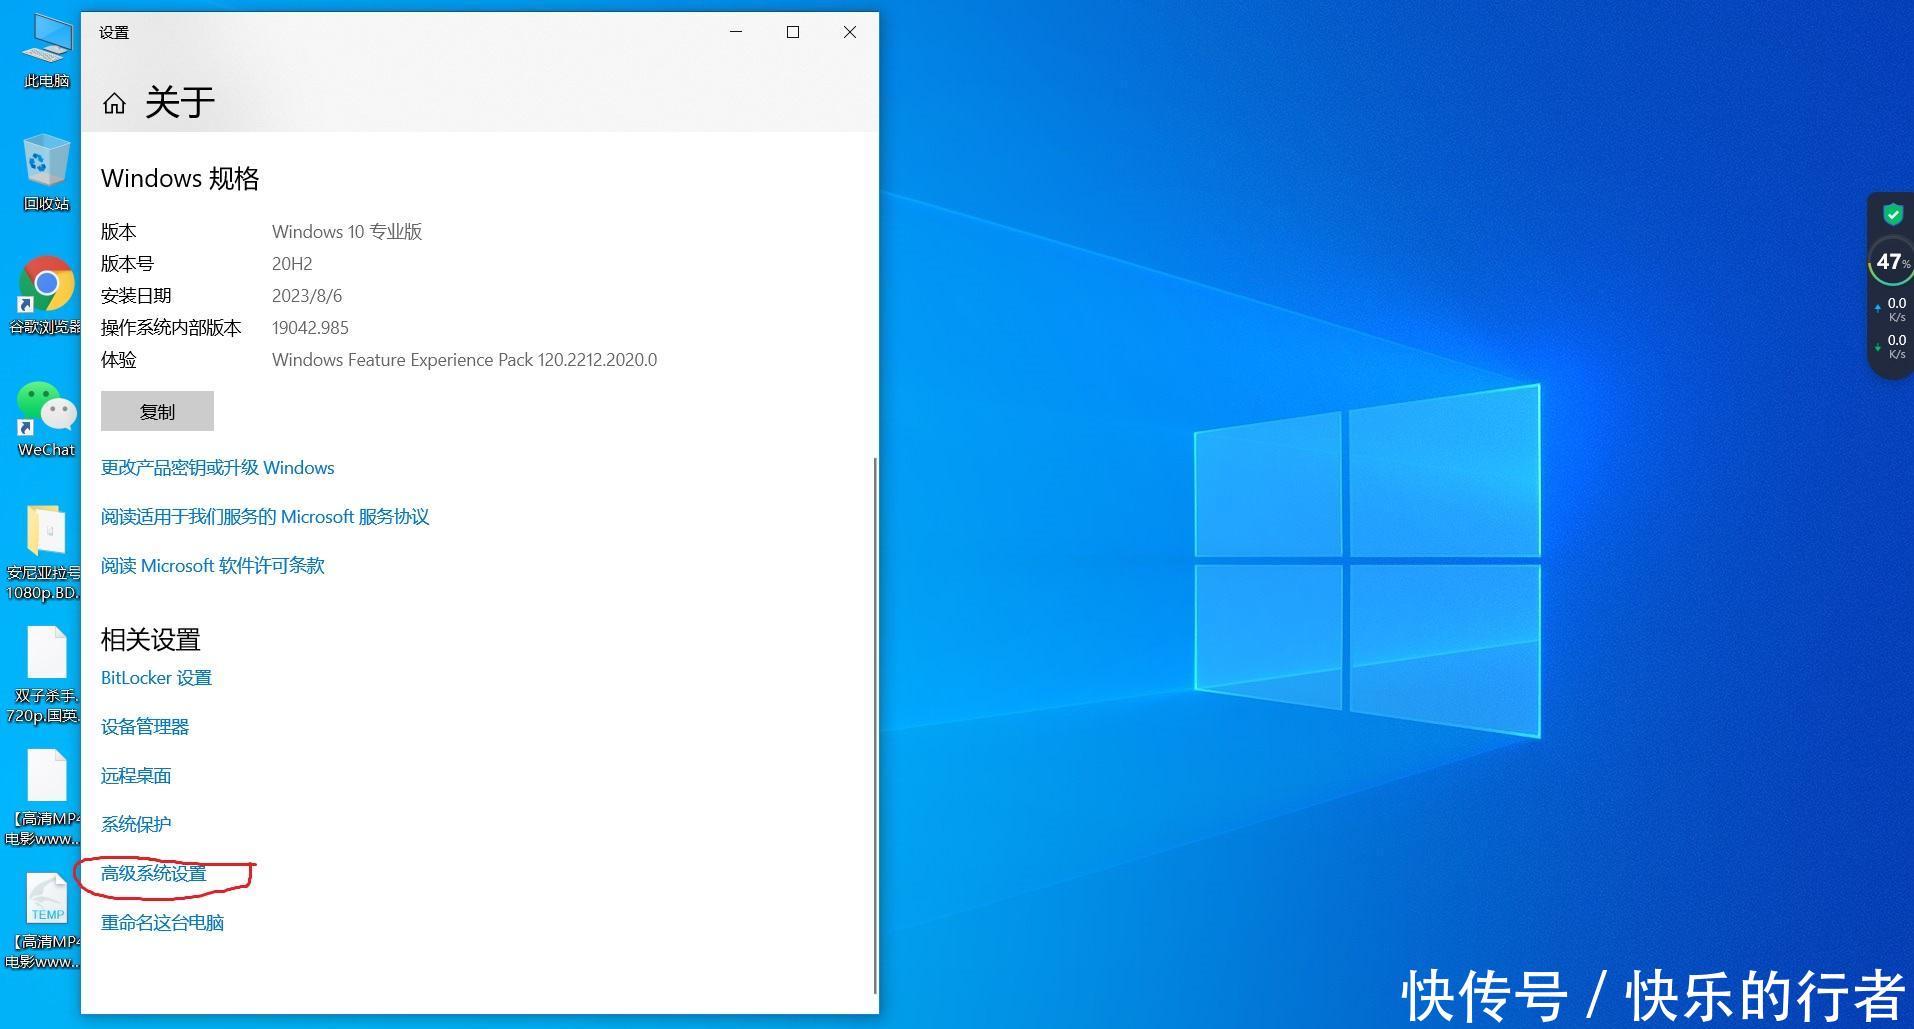
Task: Select the 高清MP4电影 TEMP file icon
Action: [x=44, y=921]
